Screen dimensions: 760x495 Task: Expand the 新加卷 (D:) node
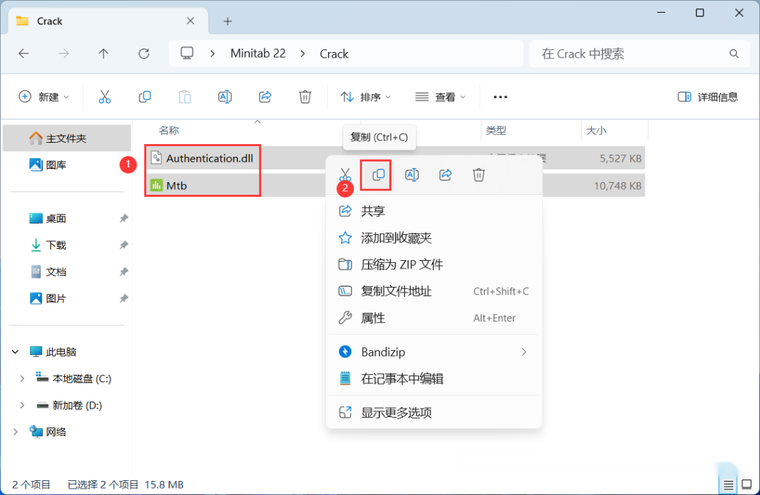22,405
